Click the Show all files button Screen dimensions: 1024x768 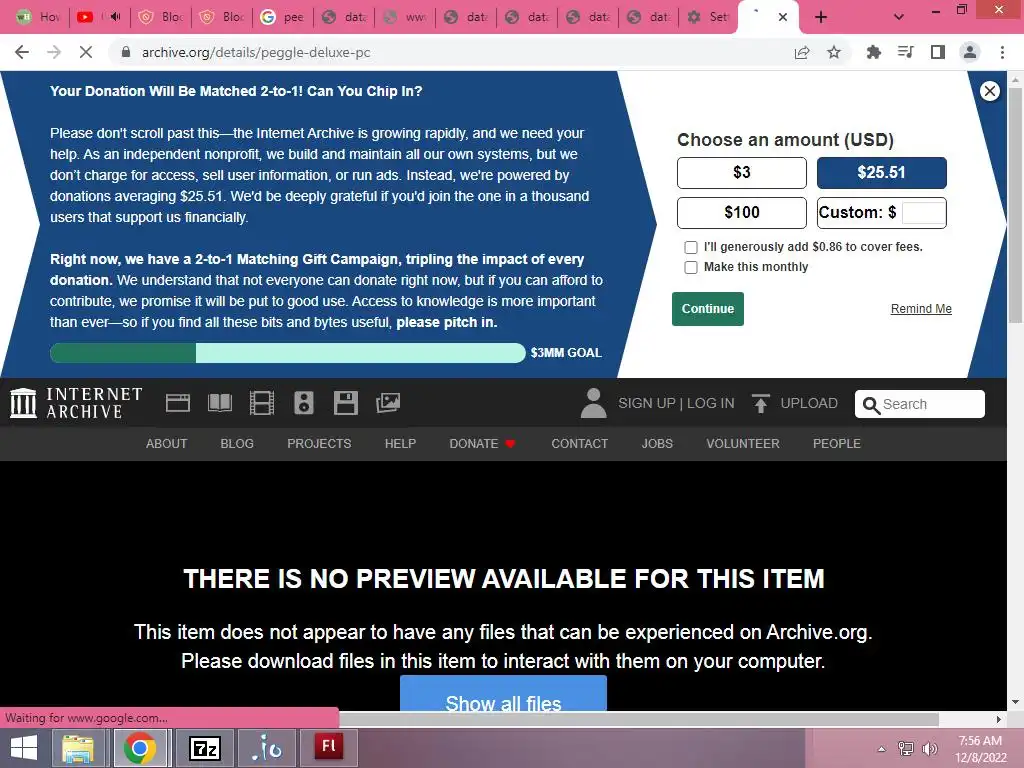coord(503,694)
